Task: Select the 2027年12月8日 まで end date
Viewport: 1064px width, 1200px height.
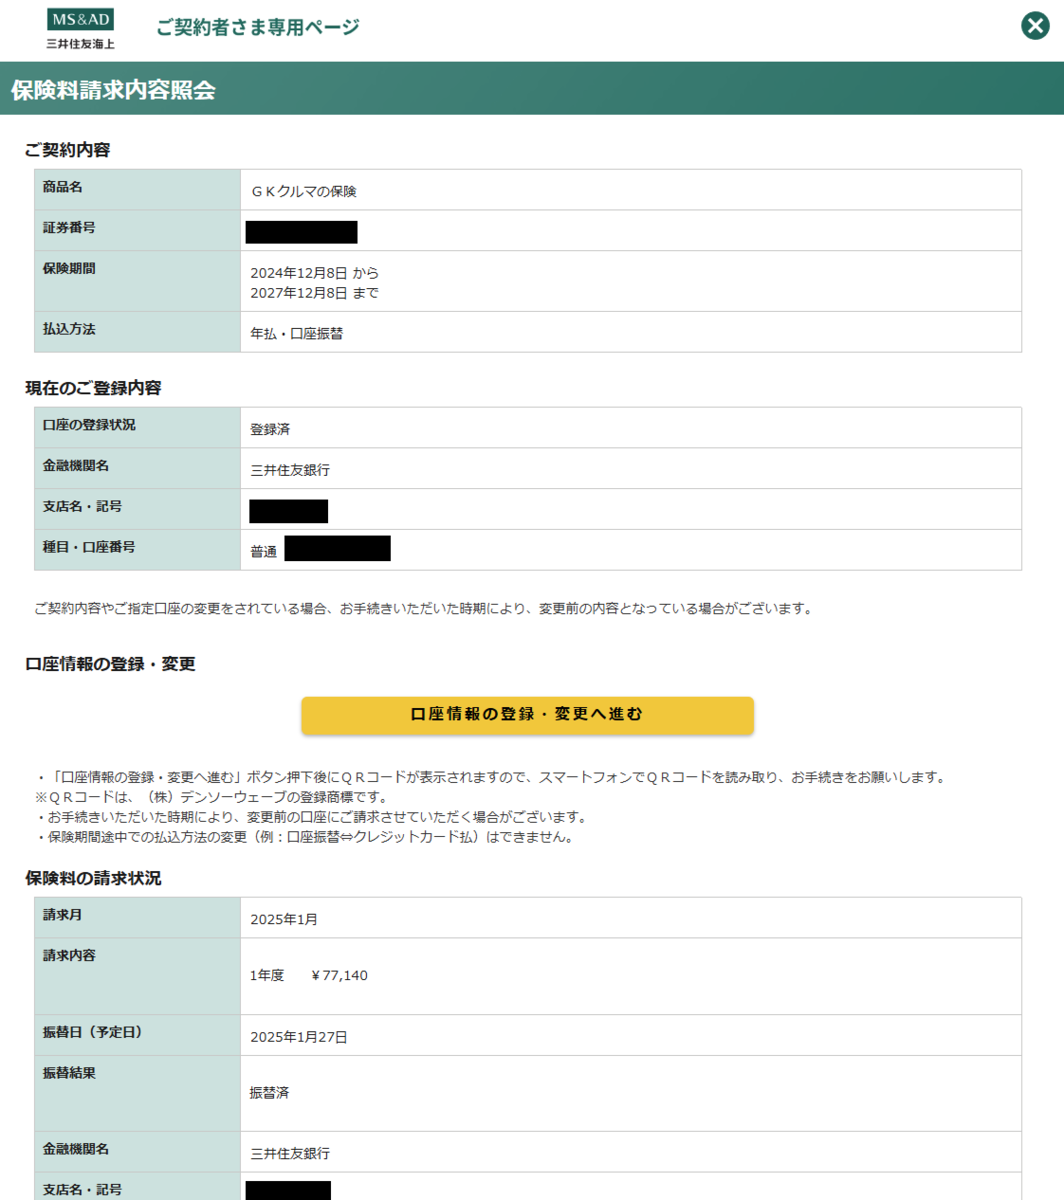Action: click(314, 293)
